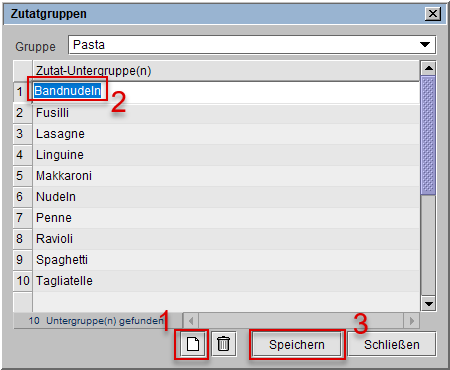The width and height of the screenshot is (450, 370).
Task: Click the vertical scrollbar thumb
Action: coord(428,135)
